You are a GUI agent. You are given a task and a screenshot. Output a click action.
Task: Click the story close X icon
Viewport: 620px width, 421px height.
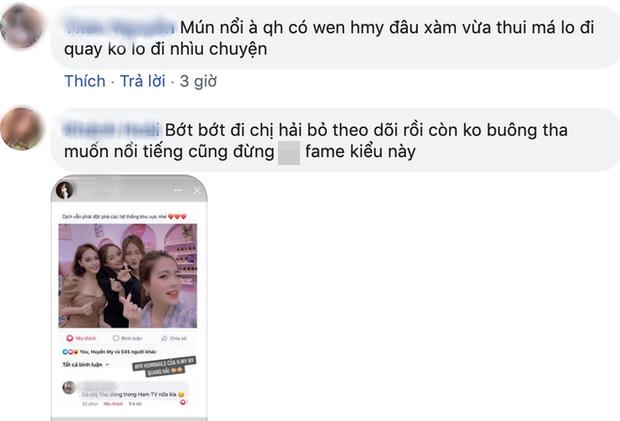point(197,191)
